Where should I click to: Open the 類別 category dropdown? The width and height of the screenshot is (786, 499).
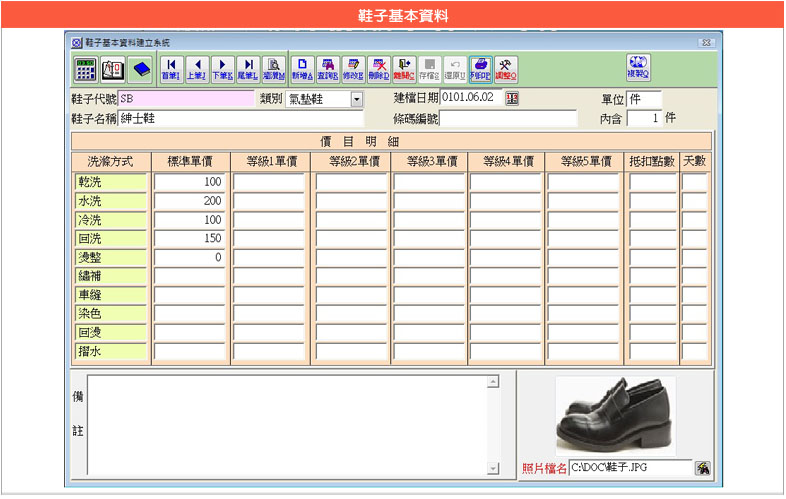[x=356, y=99]
